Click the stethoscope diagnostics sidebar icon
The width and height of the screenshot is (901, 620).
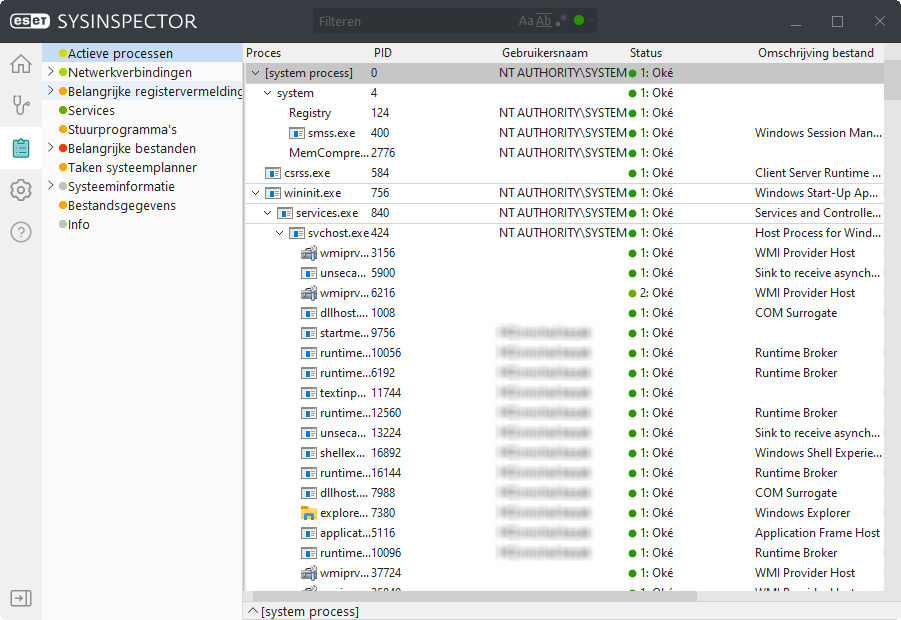[x=20, y=106]
